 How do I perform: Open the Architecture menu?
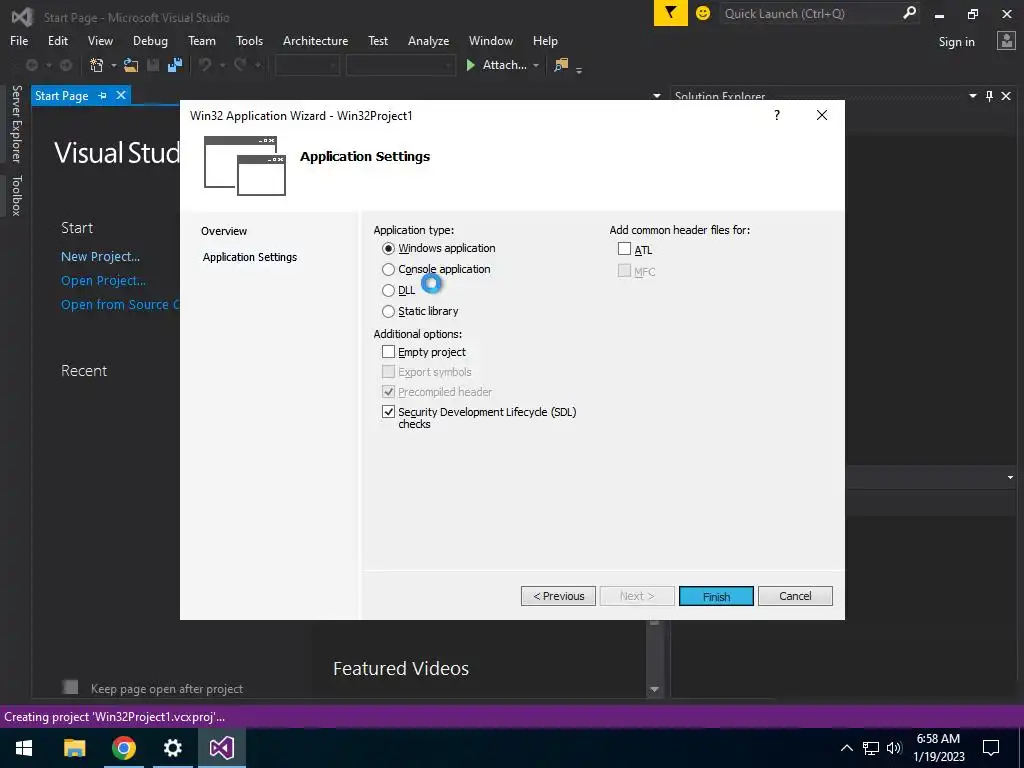[x=315, y=40]
